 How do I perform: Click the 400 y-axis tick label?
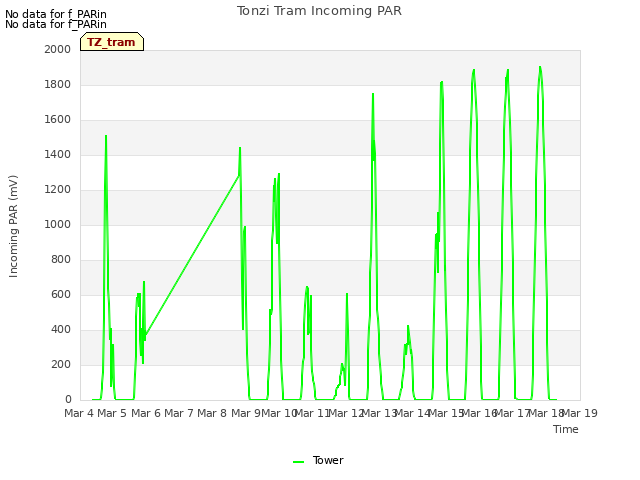point(61,330)
